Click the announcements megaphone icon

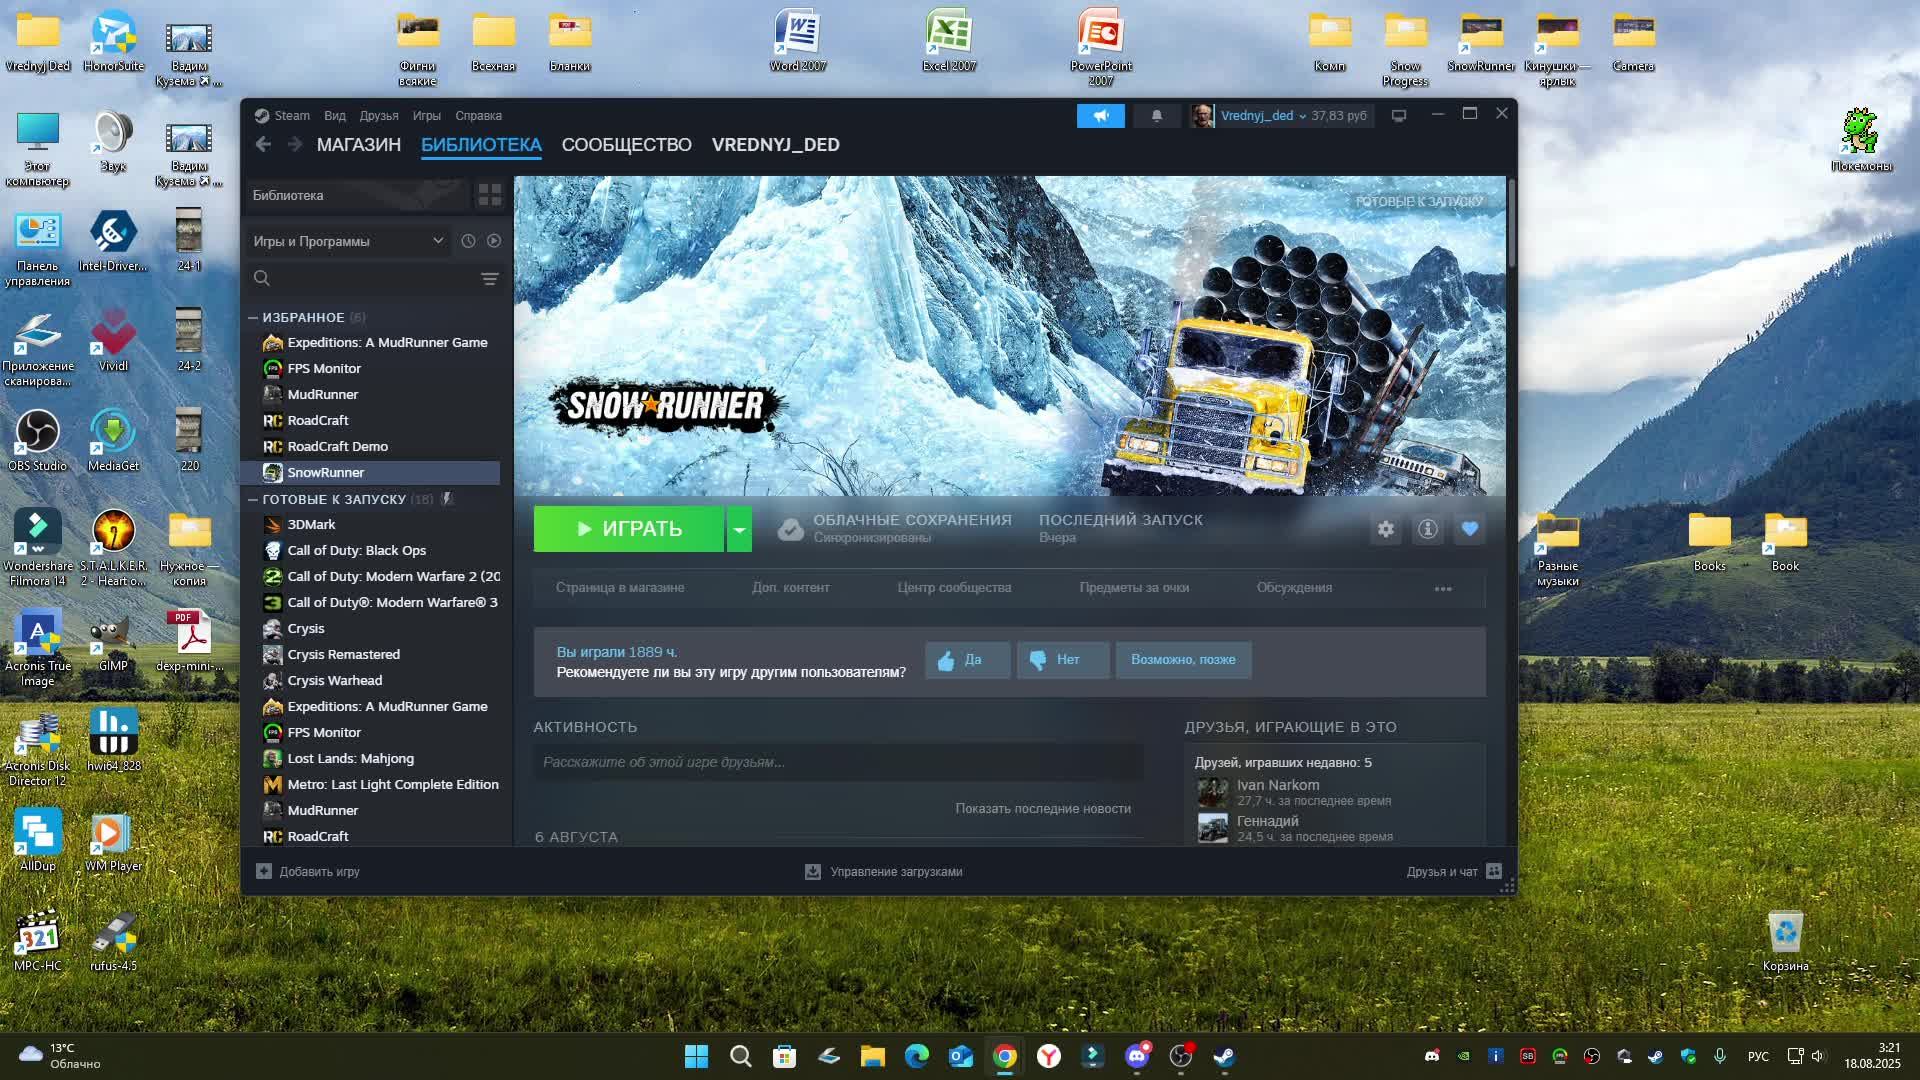click(1100, 116)
